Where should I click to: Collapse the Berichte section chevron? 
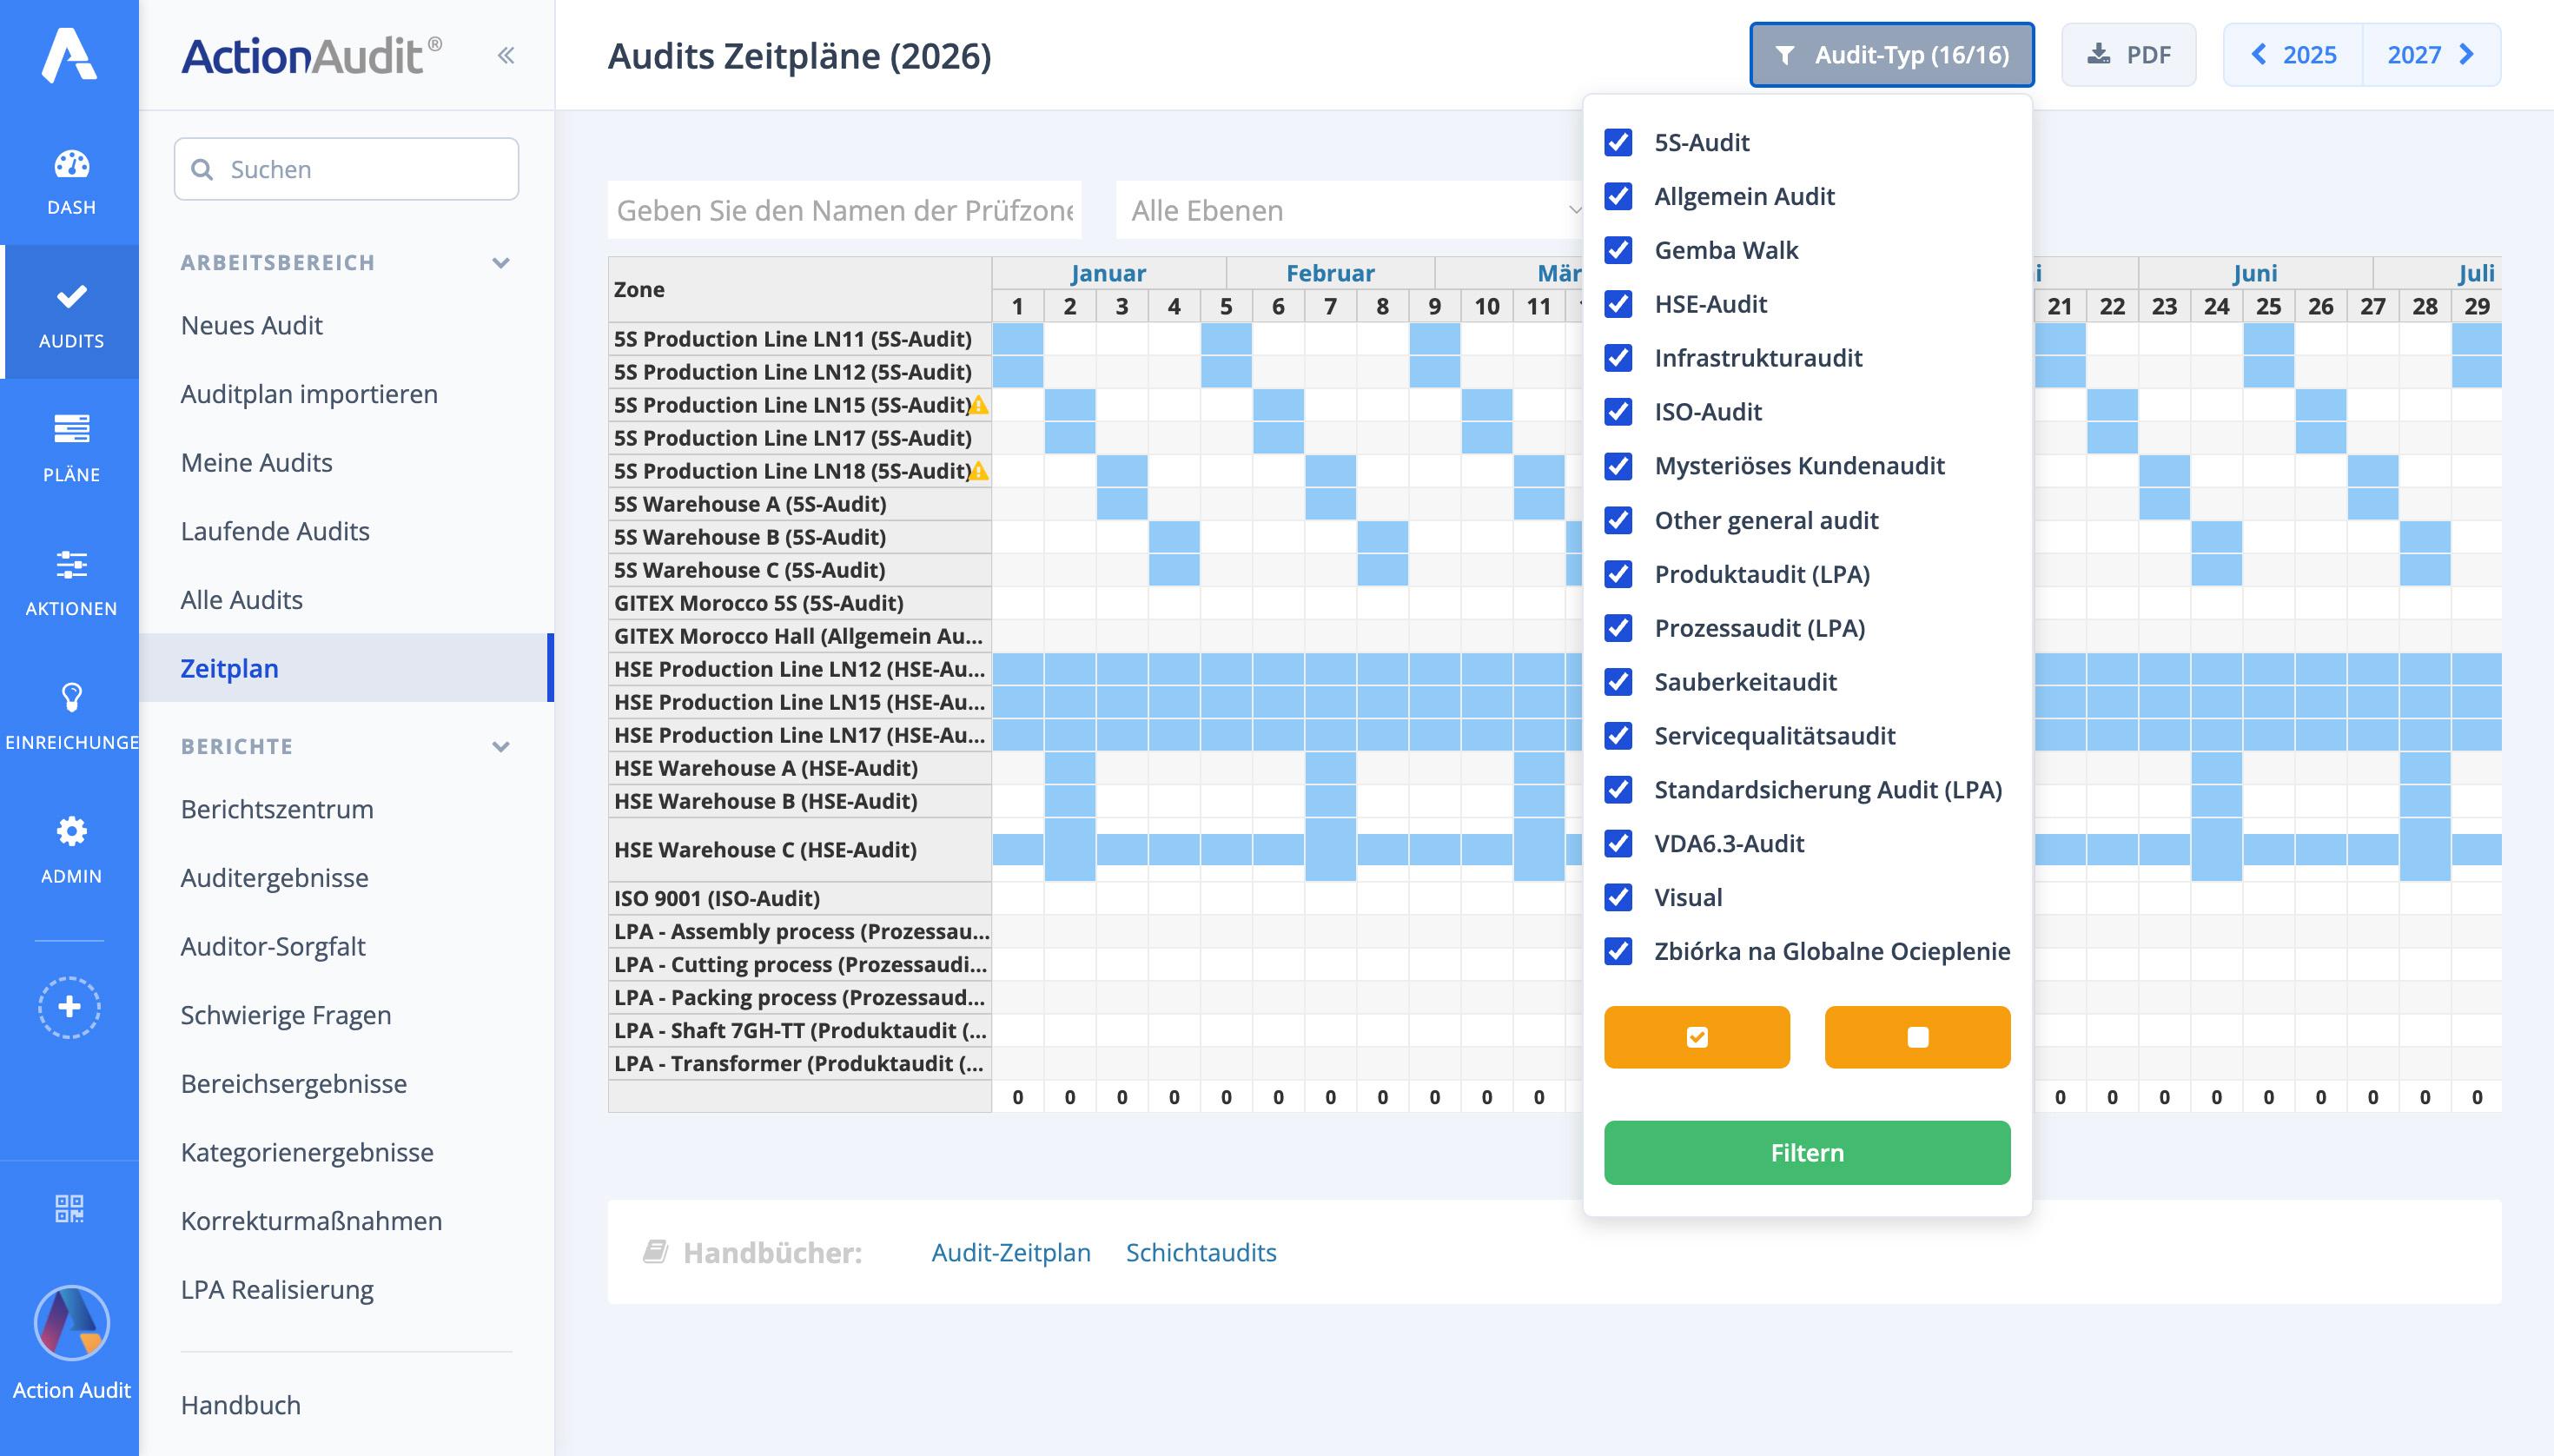501,747
